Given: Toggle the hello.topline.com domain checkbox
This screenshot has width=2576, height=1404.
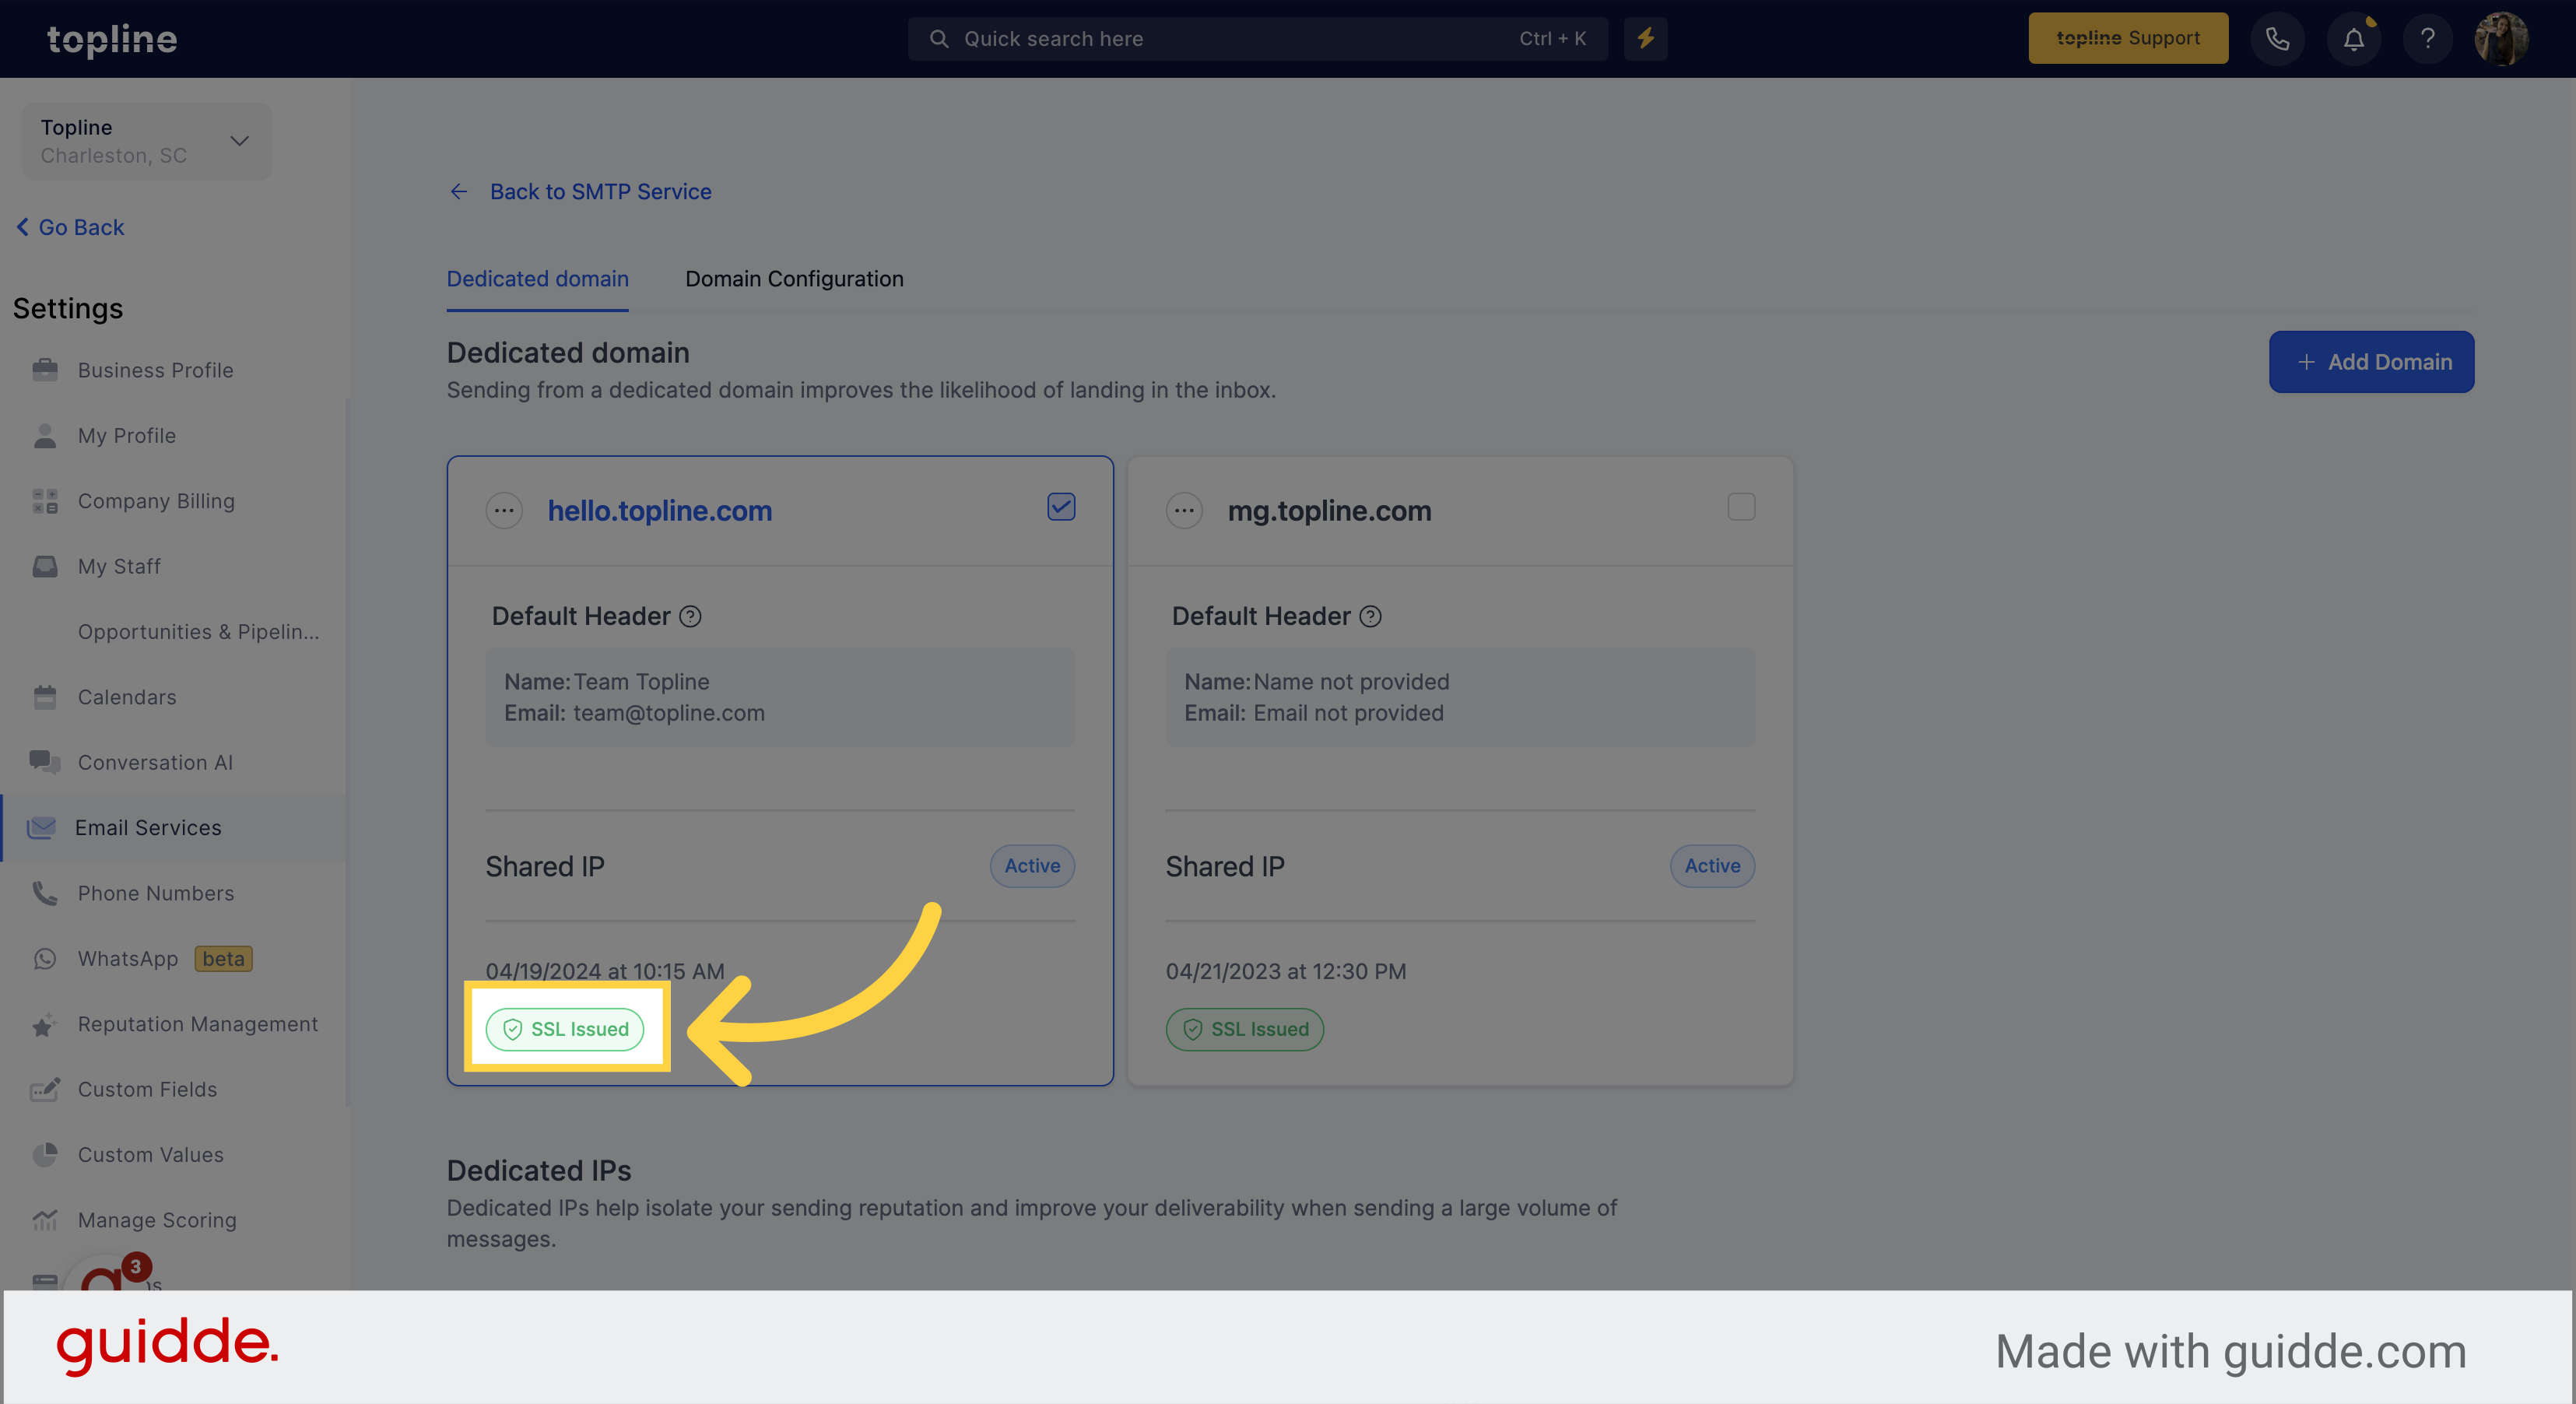Looking at the screenshot, I should 1062,507.
